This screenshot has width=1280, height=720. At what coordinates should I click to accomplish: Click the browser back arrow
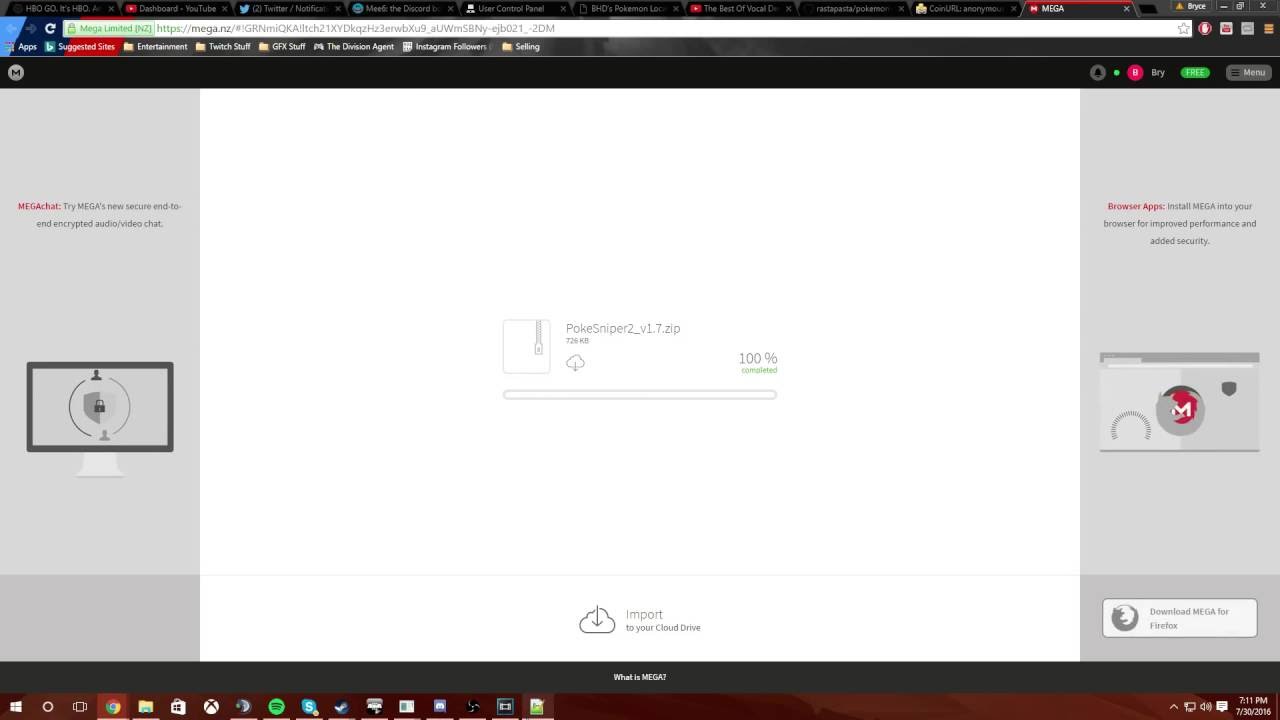11,28
